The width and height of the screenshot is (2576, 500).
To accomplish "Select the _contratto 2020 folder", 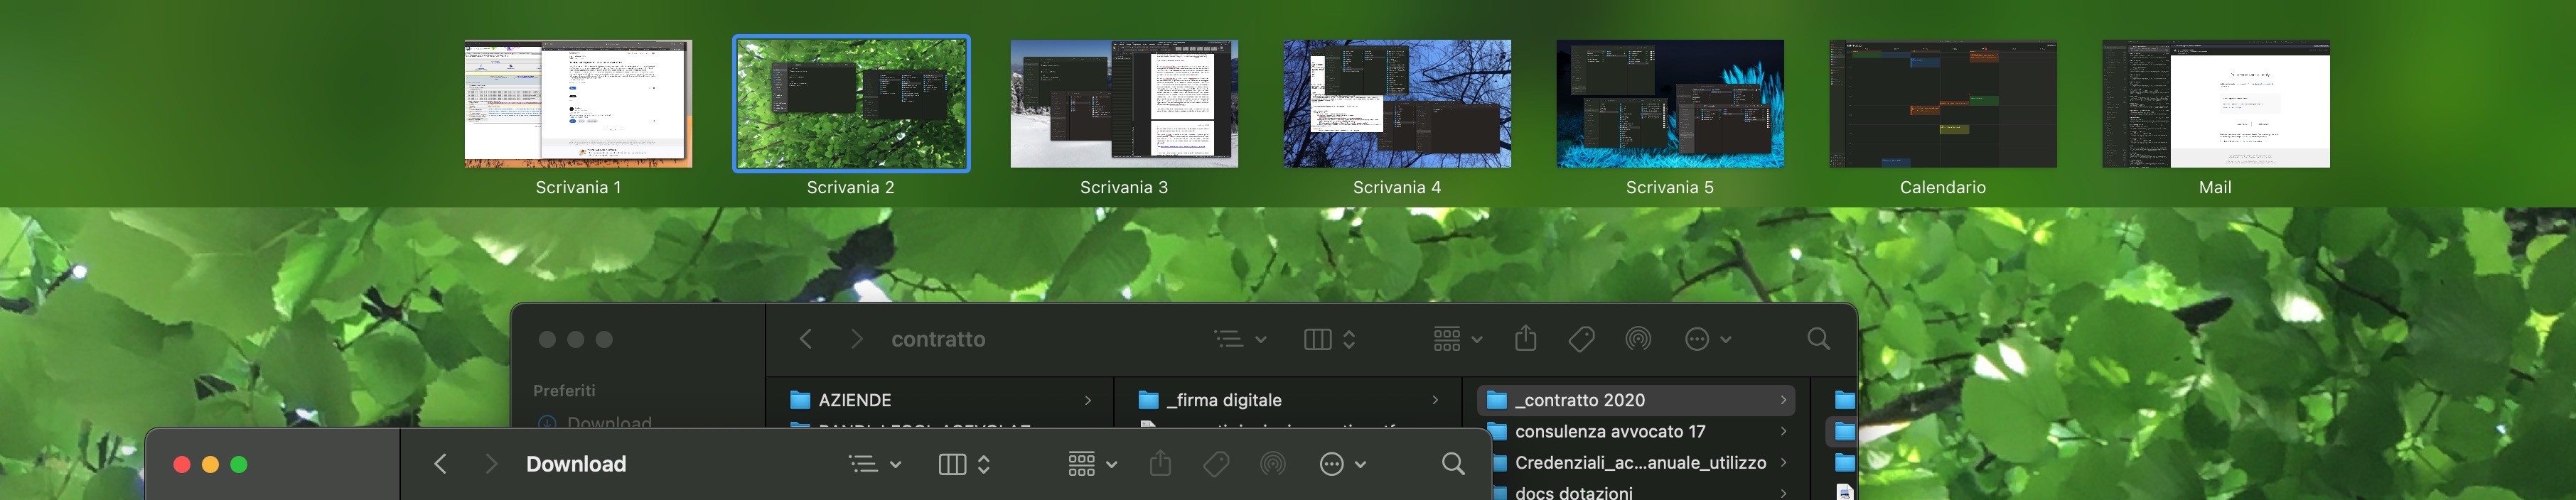I will (x=1636, y=400).
